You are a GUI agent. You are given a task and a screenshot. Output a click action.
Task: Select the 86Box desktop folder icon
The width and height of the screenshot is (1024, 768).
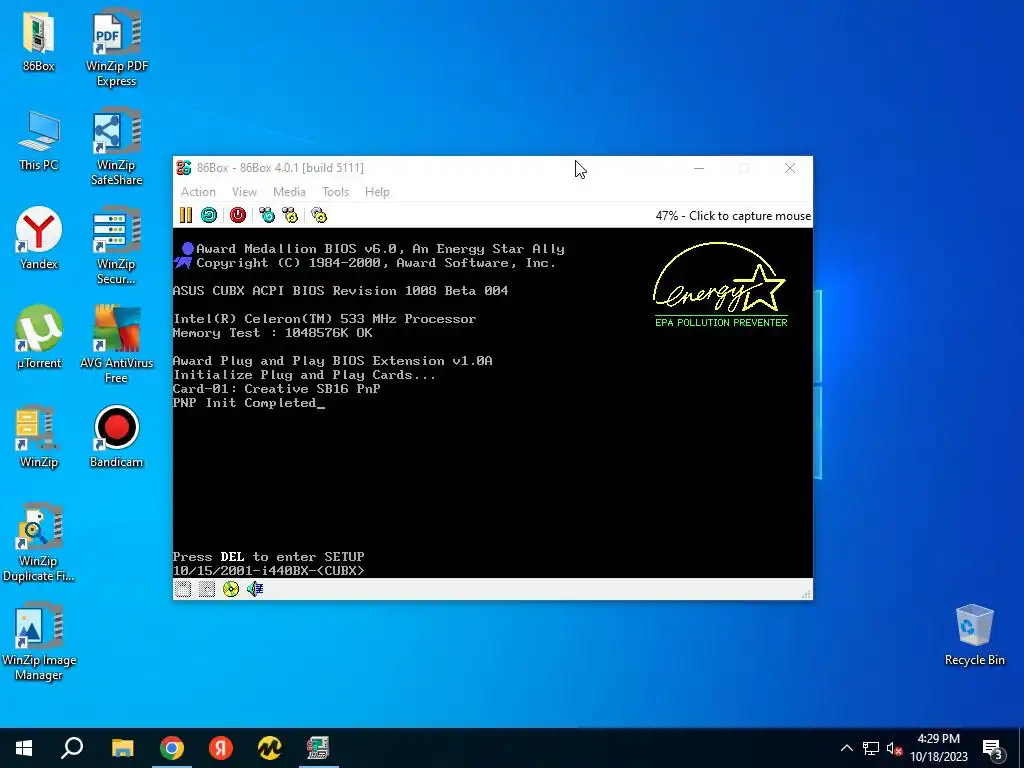point(39,42)
